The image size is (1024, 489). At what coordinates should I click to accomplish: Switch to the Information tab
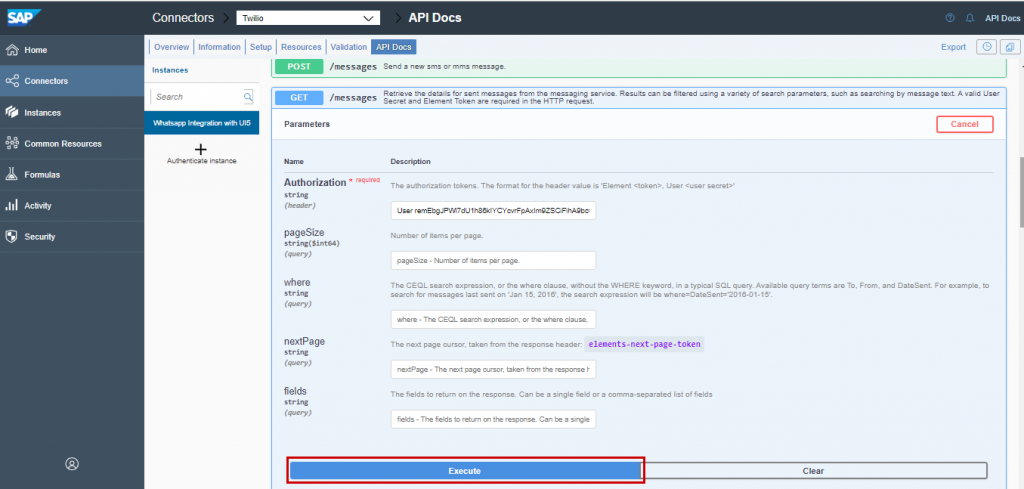point(219,47)
